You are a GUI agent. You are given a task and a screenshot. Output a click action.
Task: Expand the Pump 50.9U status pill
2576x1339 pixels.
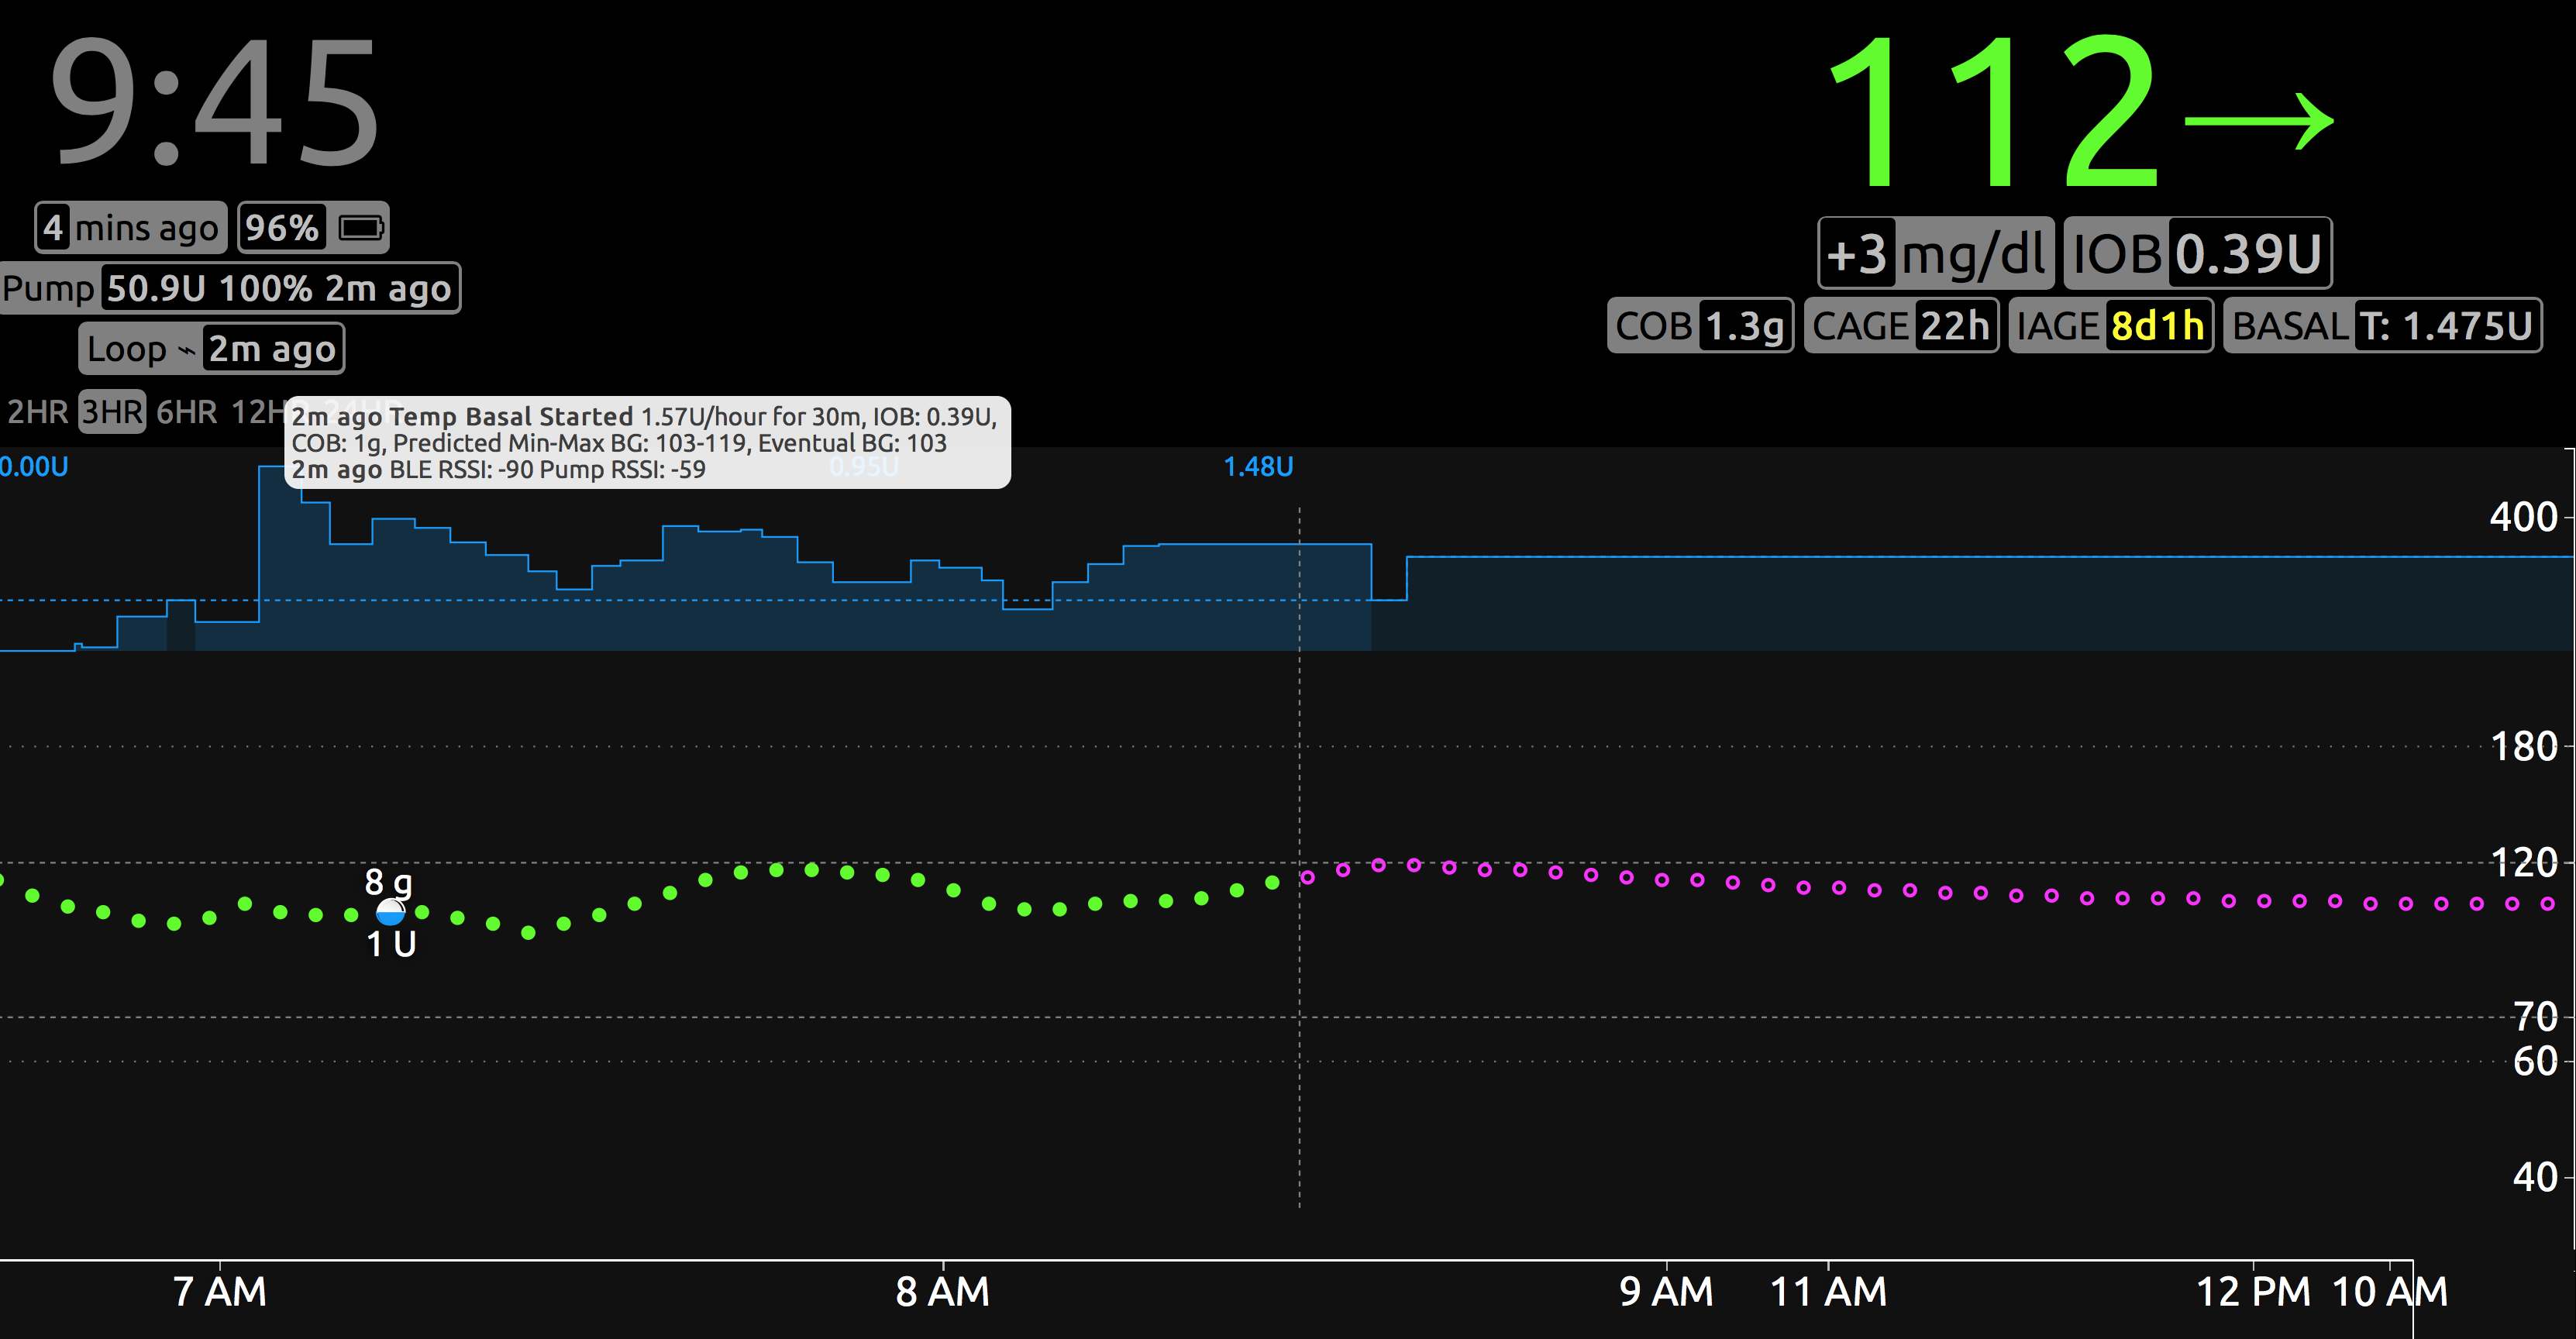[x=230, y=288]
